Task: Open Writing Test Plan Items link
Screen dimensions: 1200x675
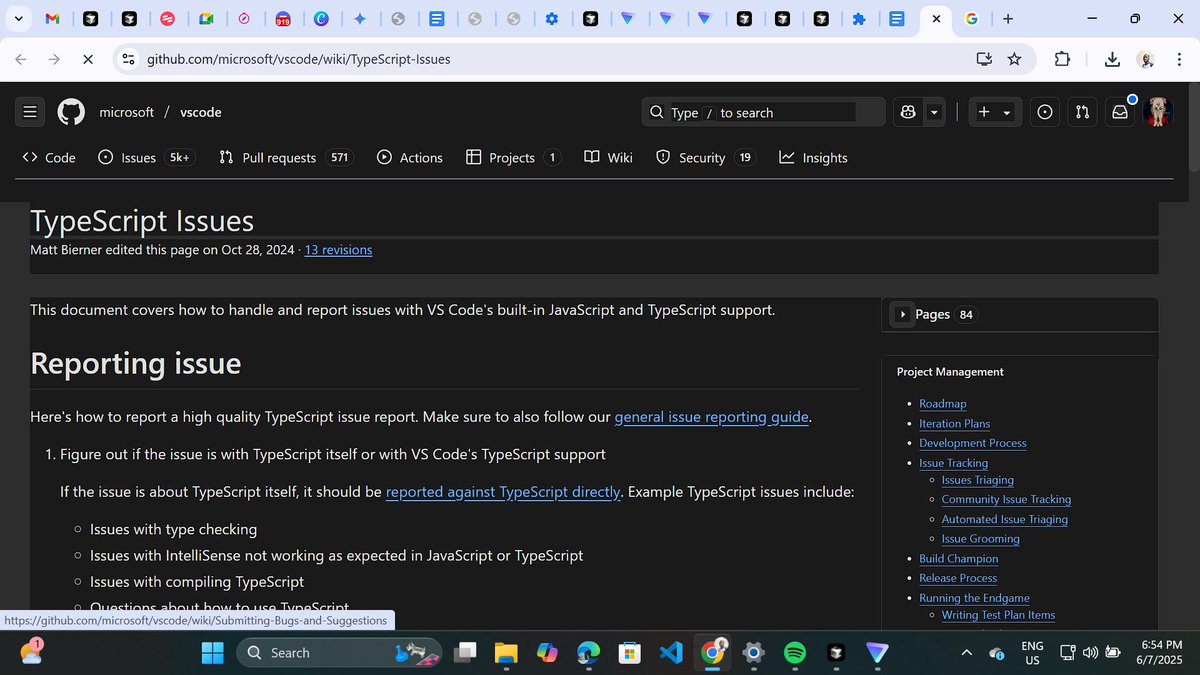Action: point(998,615)
